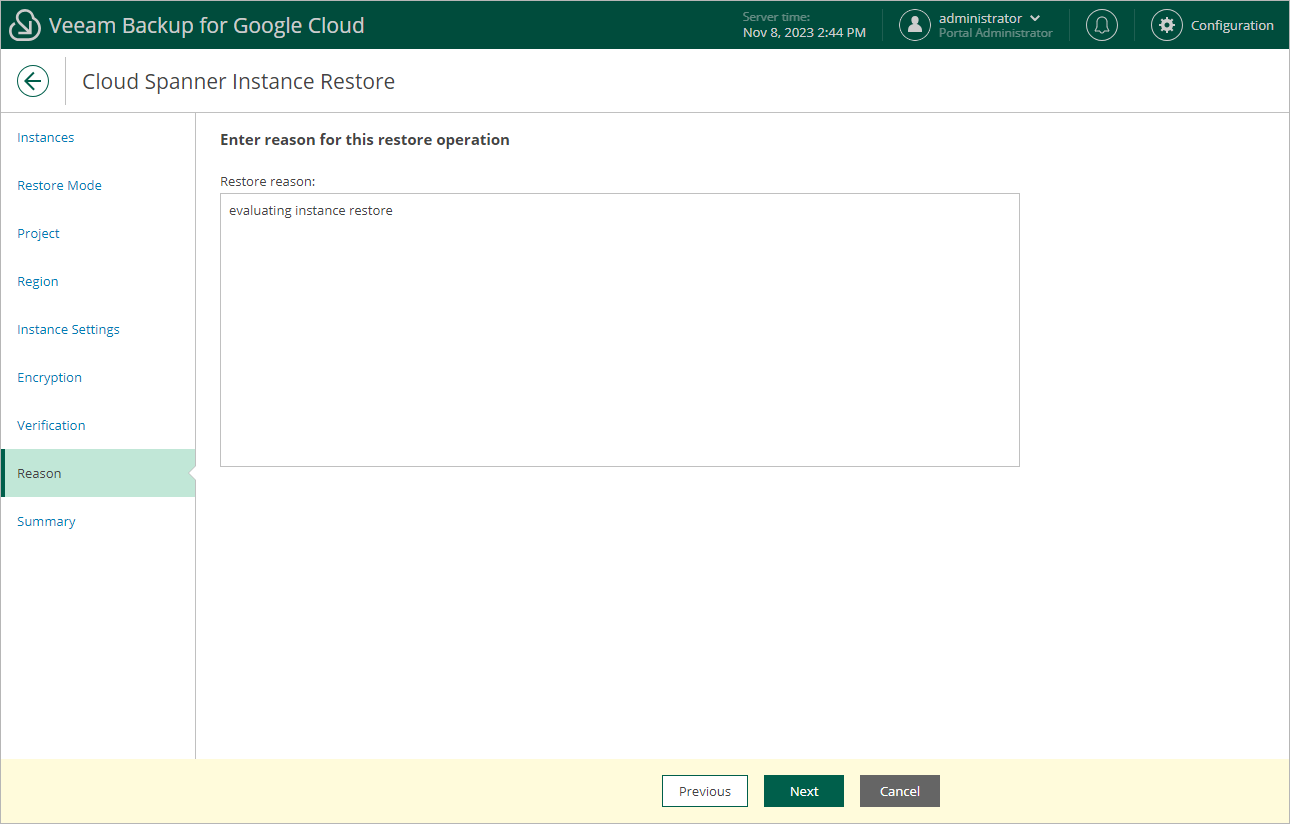Click the Next button
The height and width of the screenshot is (824, 1290).
click(804, 791)
